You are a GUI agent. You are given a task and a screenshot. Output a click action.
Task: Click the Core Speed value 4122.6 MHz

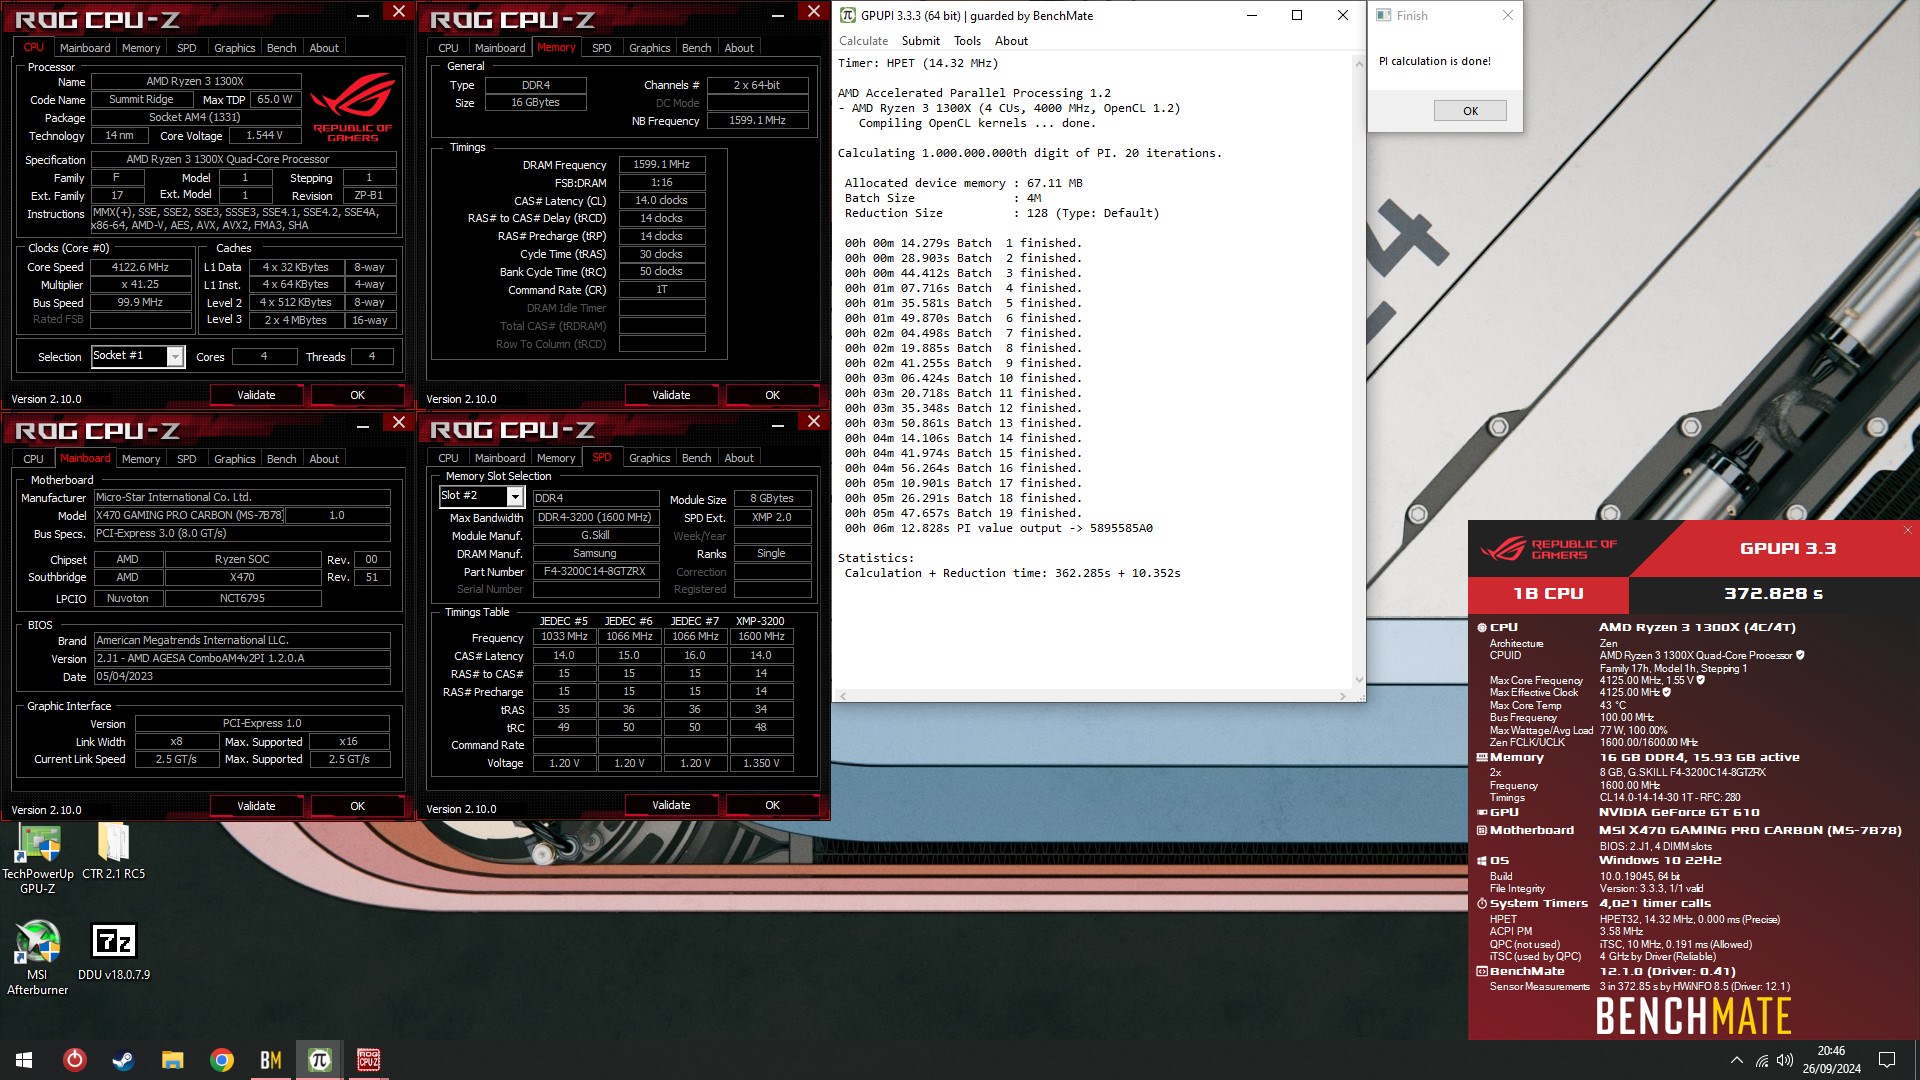(140, 267)
